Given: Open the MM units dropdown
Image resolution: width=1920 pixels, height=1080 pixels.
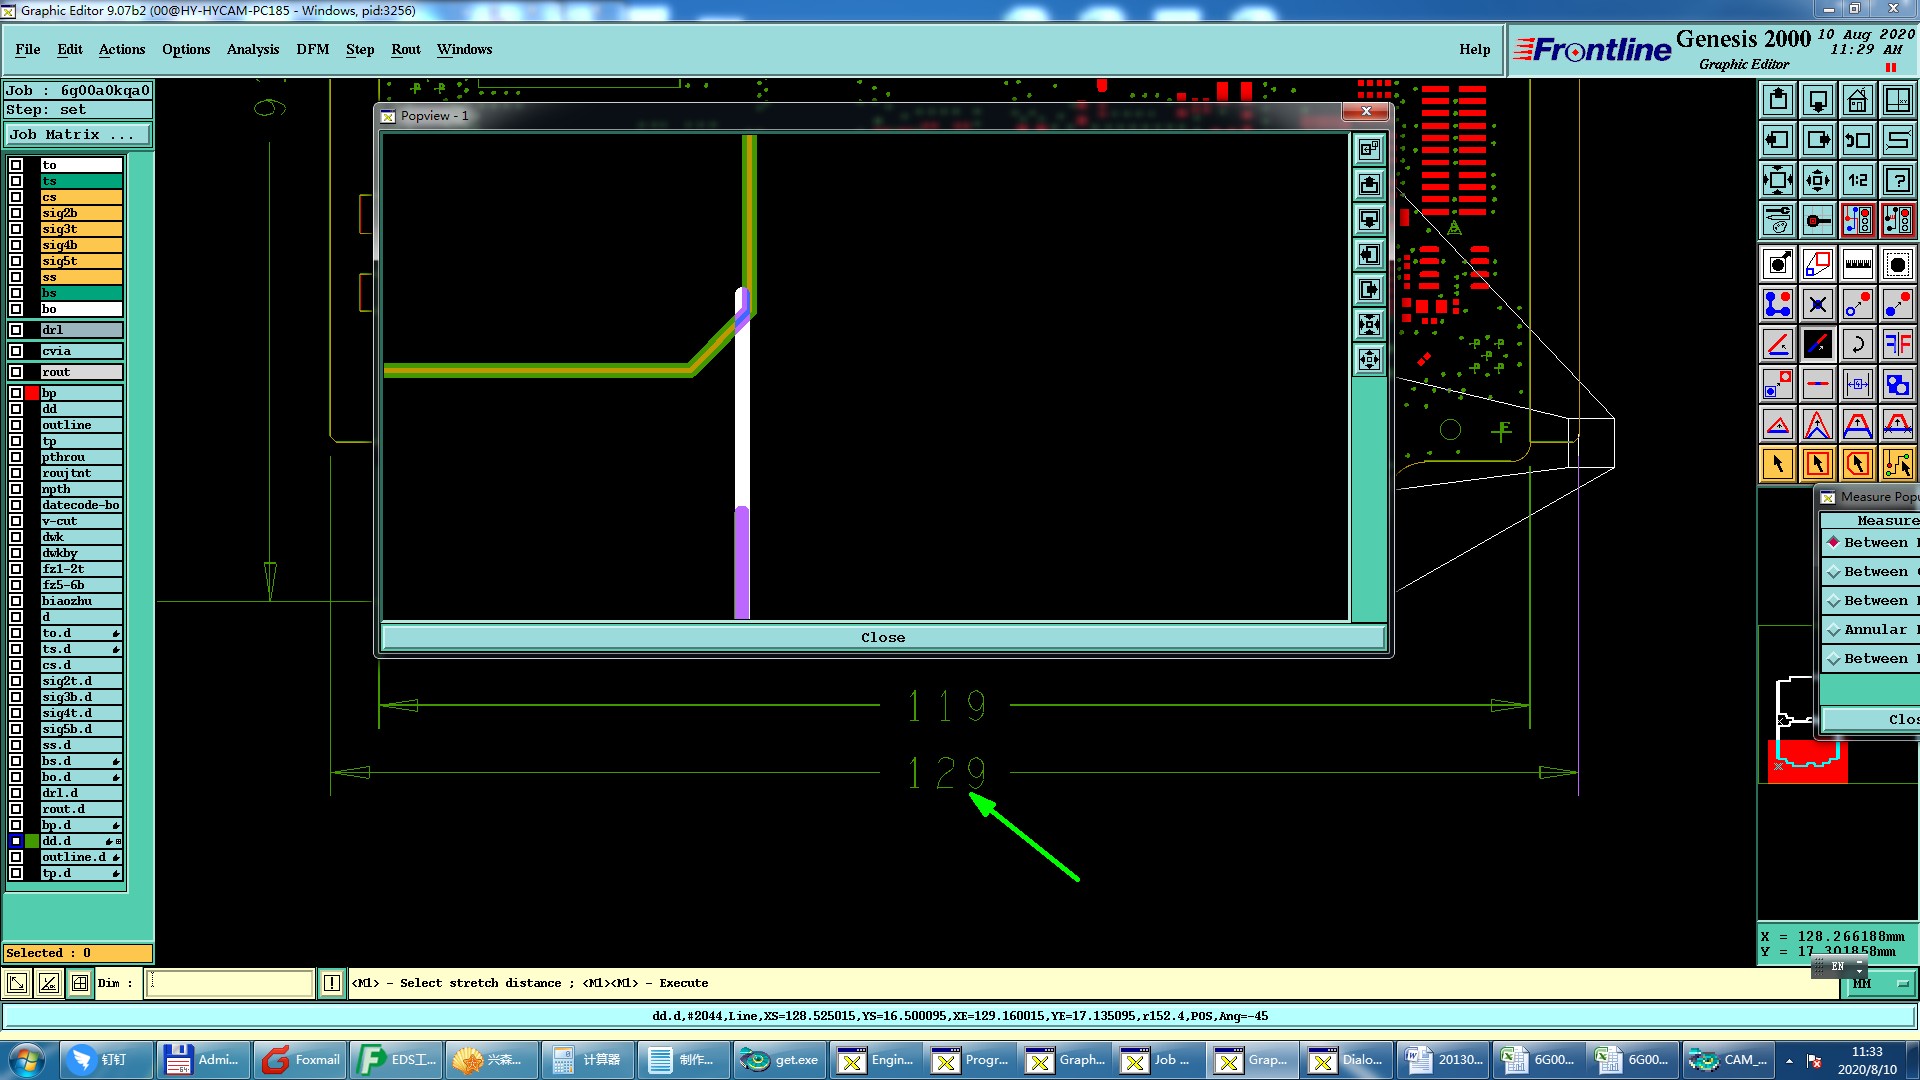Looking at the screenshot, I should pos(1879,984).
